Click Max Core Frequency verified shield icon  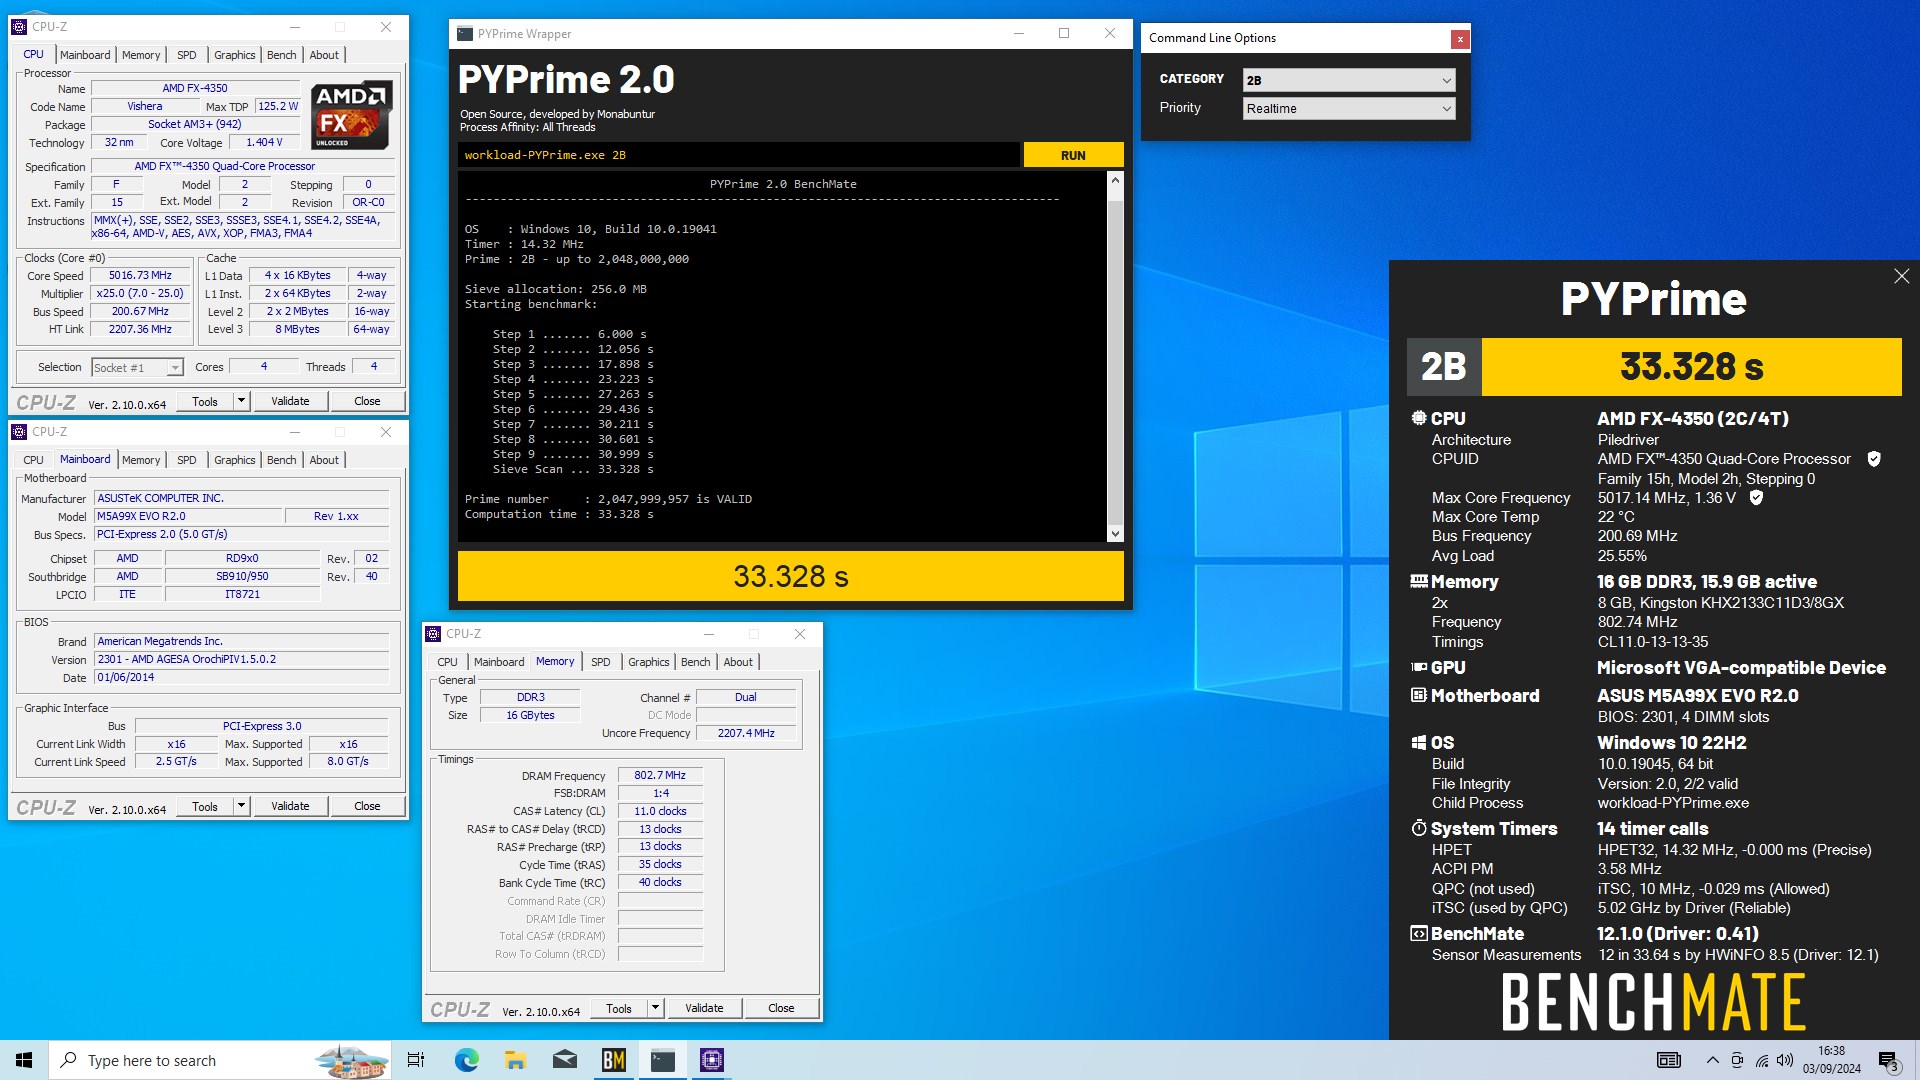(1756, 497)
